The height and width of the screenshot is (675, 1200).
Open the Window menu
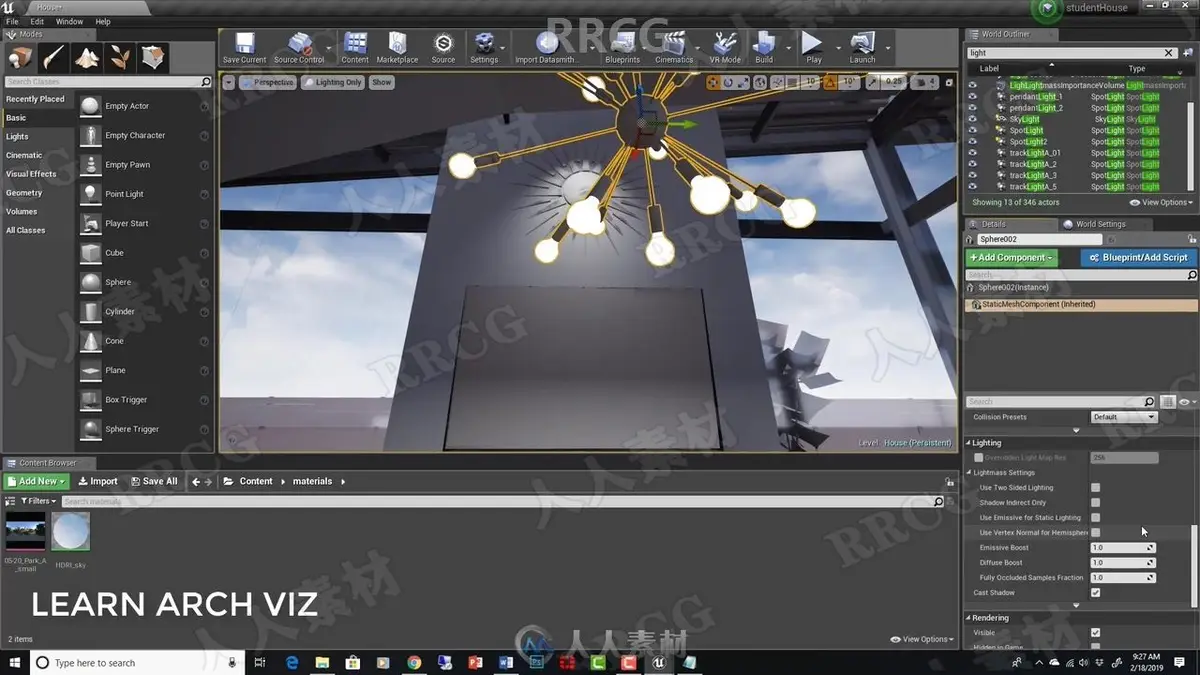[69, 21]
